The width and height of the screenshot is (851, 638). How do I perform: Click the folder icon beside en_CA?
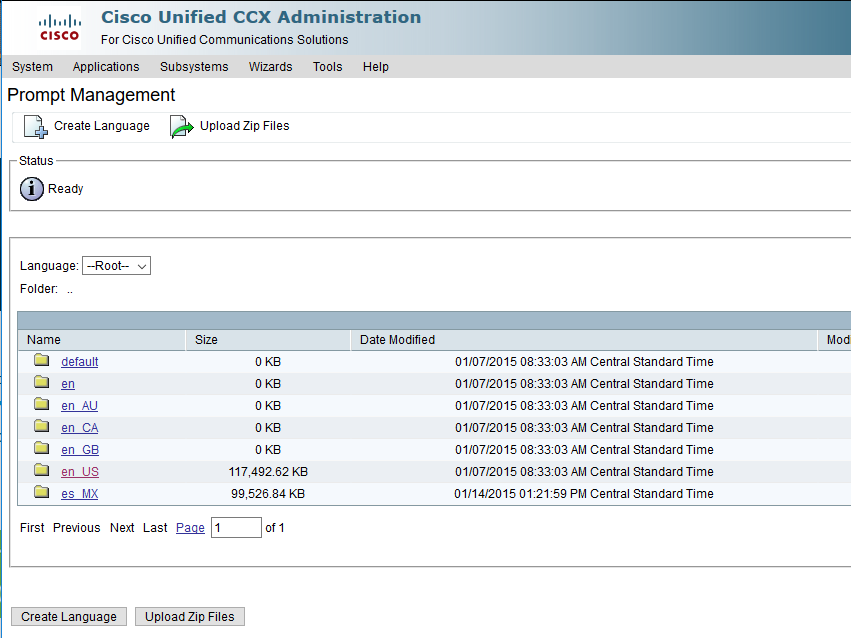pyautogui.click(x=42, y=426)
